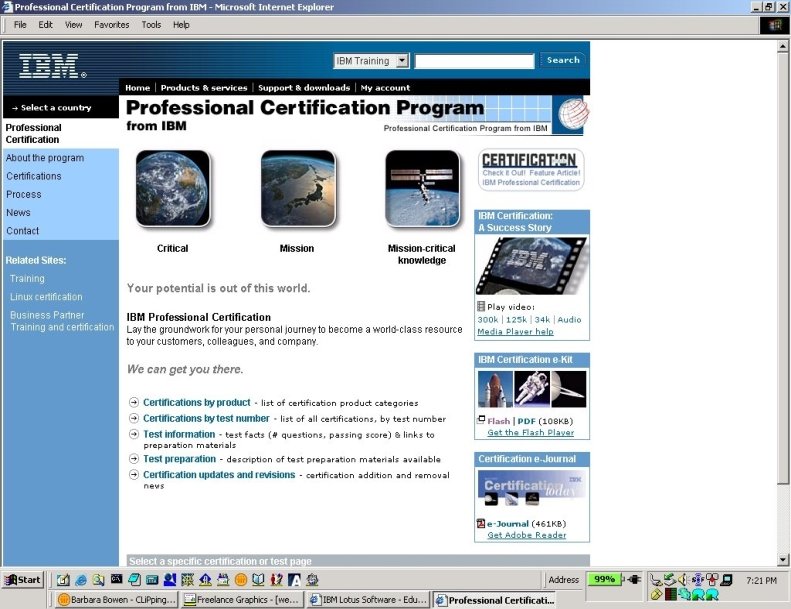Click the Mission Japan-from-space image
791x609 pixels.
point(298,188)
